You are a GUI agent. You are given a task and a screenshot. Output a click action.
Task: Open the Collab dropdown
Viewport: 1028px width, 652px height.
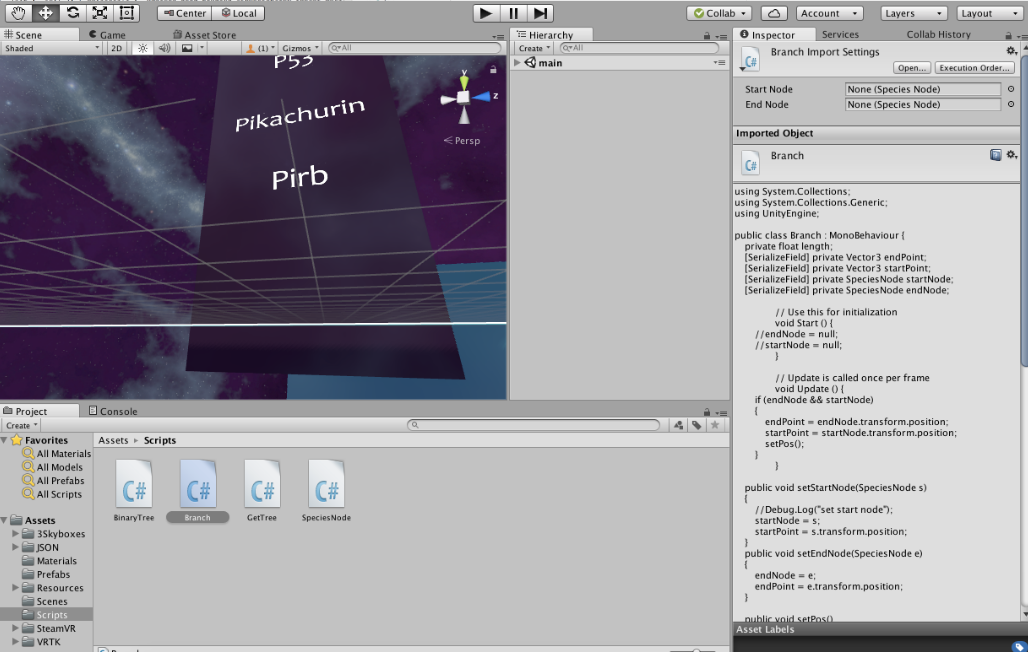(719, 13)
